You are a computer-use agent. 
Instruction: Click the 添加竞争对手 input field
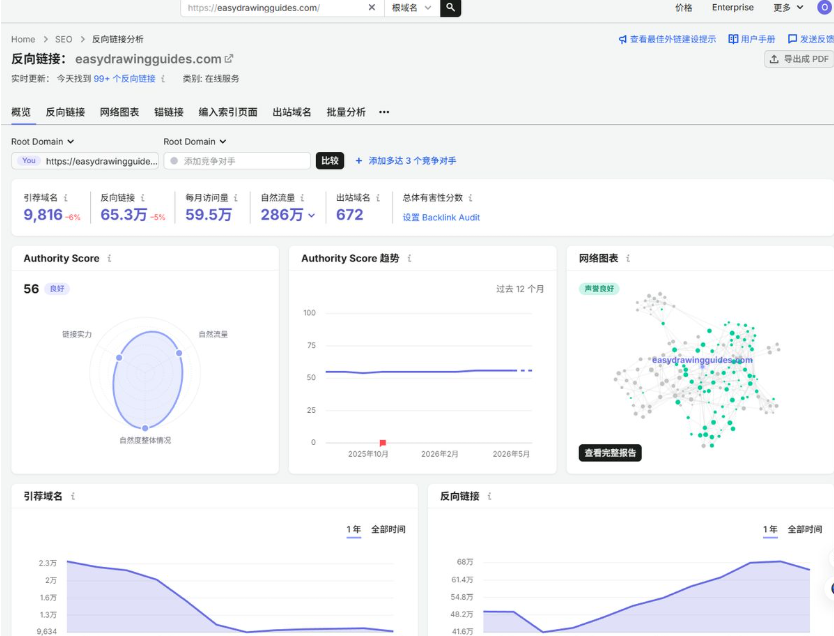pyautogui.click(x=237, y=161)
